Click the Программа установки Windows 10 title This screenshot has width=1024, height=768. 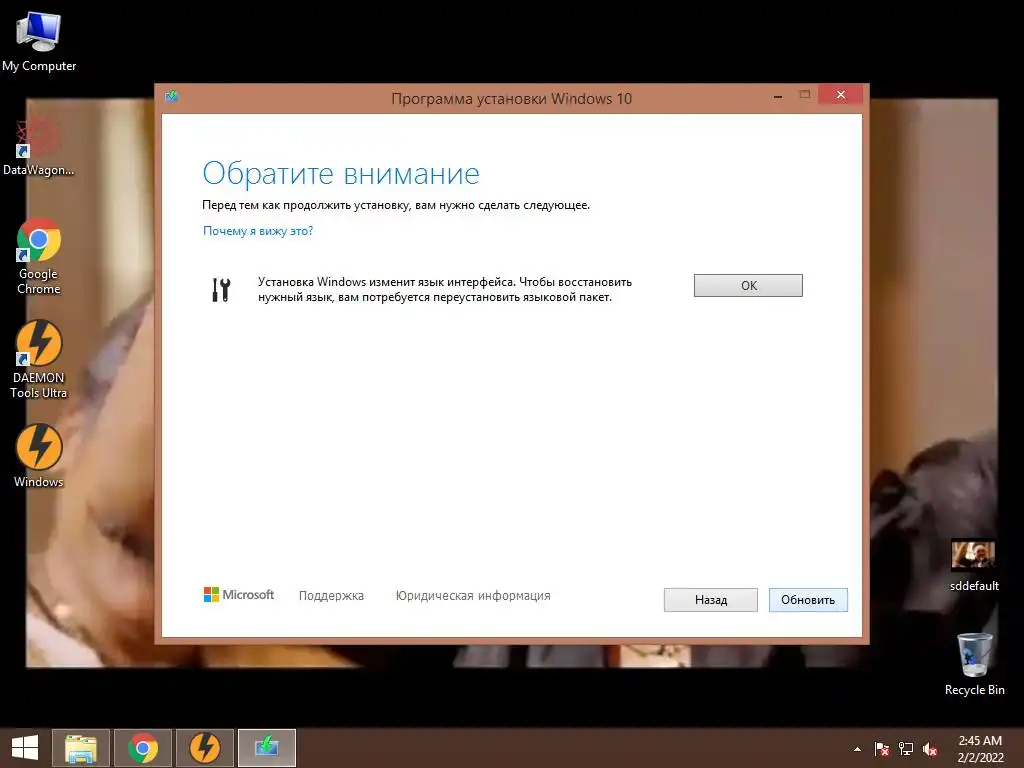[511, 99]
